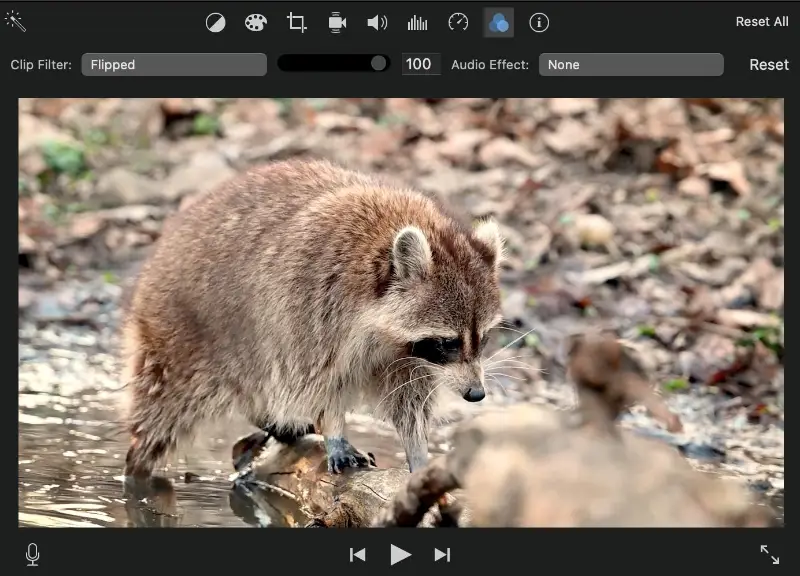Skip to the previous clip

[358, 555]
